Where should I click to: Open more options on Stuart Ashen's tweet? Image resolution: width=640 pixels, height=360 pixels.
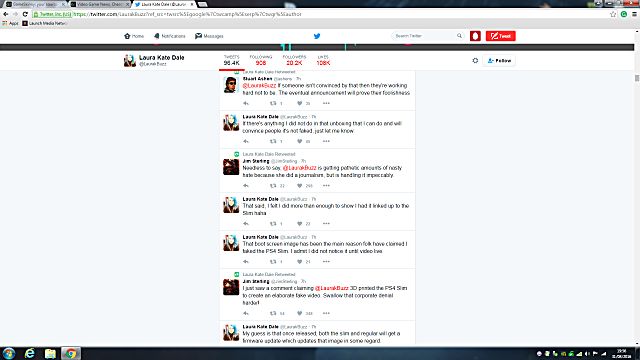tap(326, 103)
